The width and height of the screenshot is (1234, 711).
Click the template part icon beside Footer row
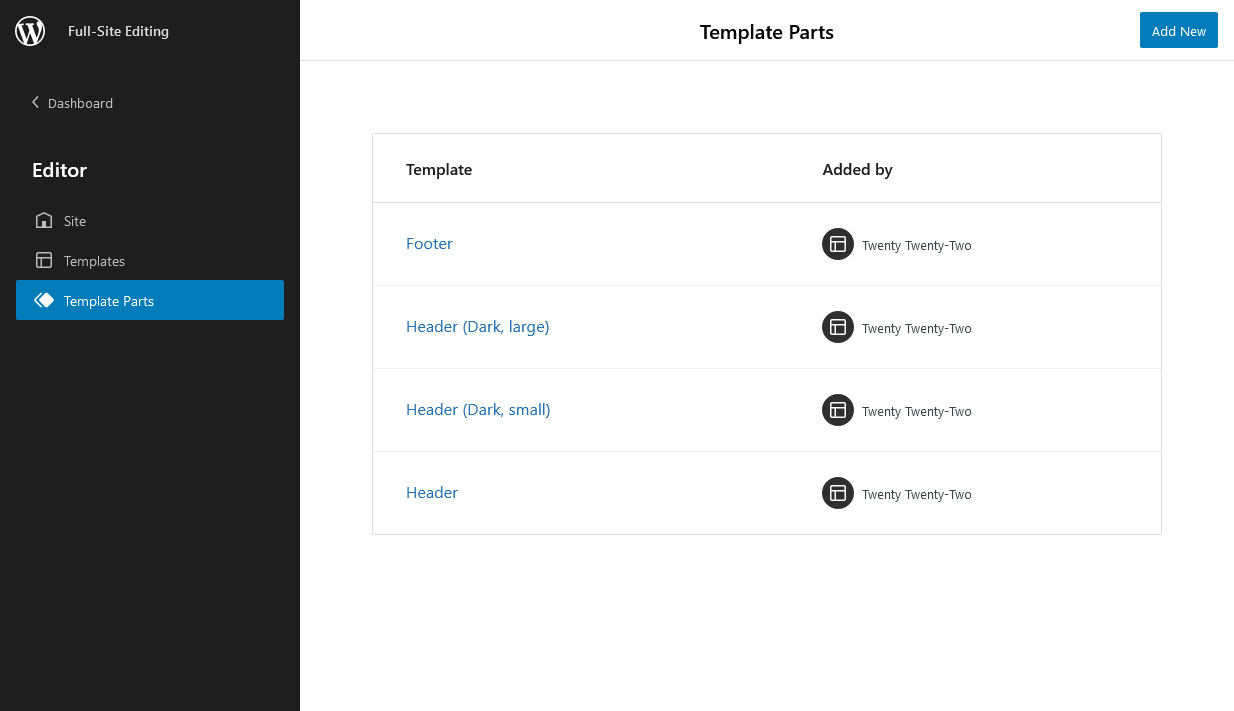(837, 243)
